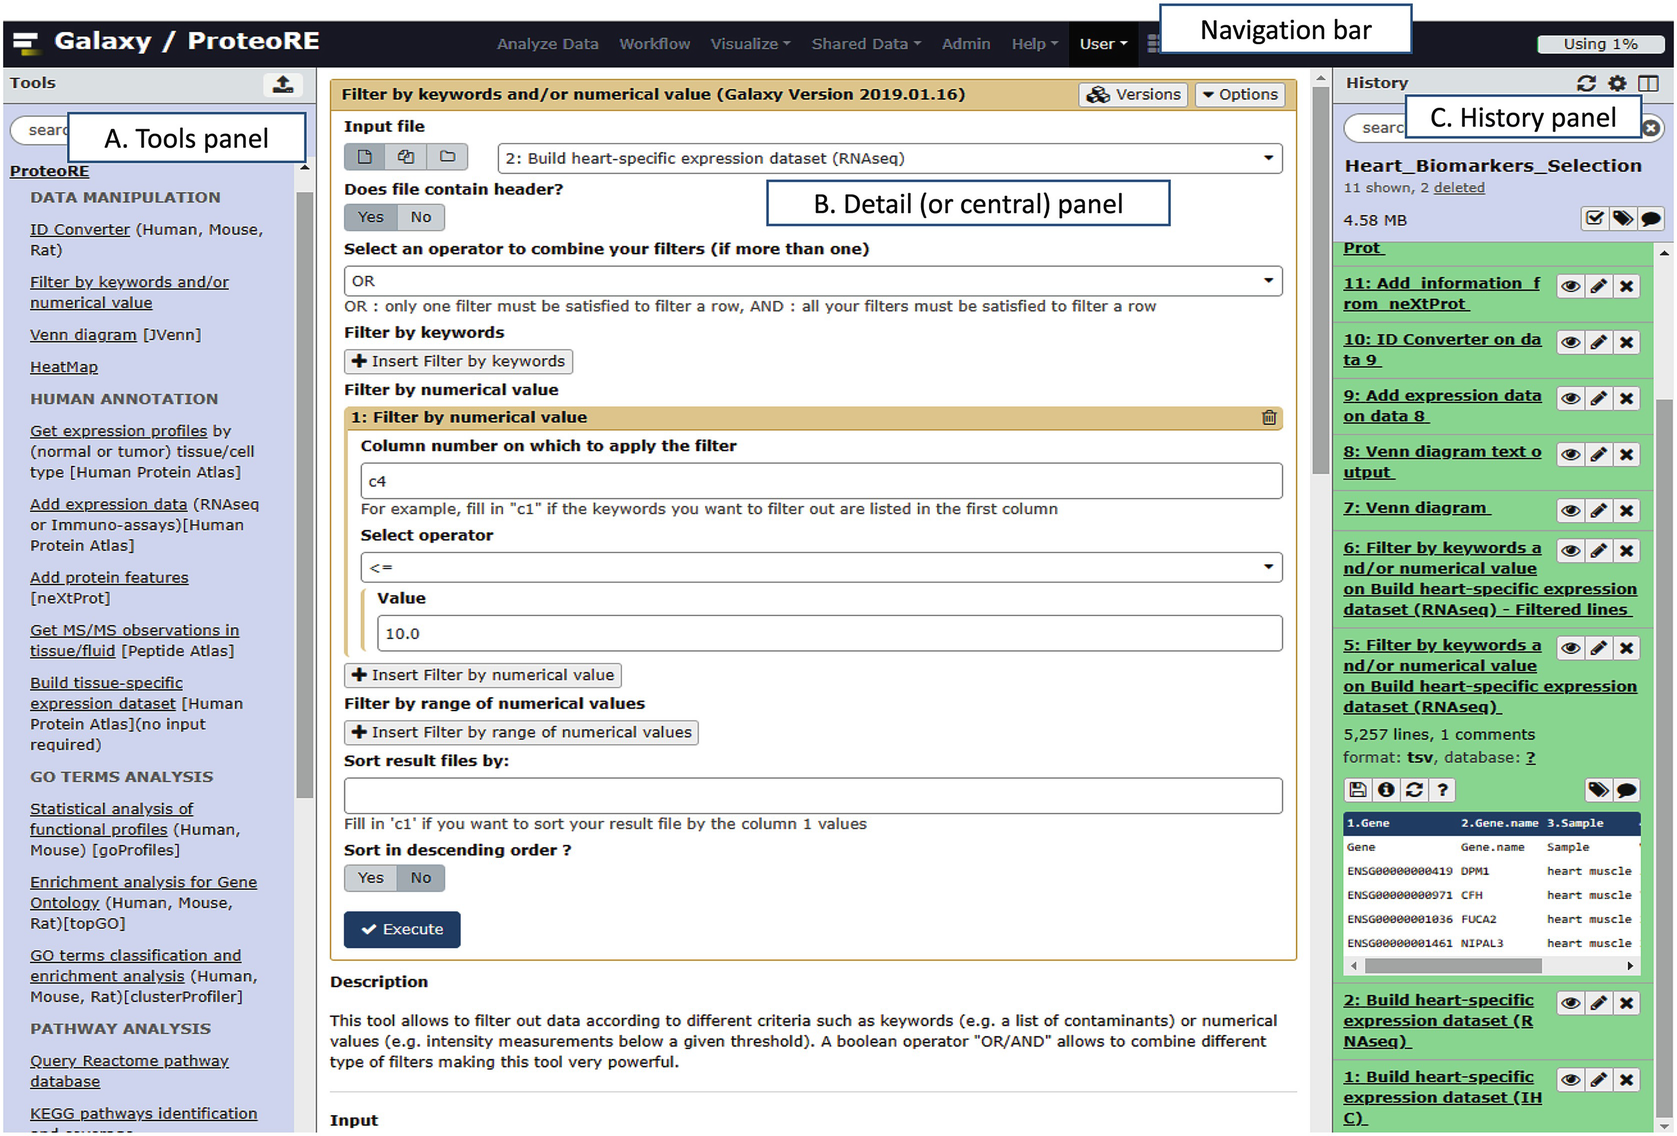
Task: Click the Sort result files by field
Action: [813, 796]
